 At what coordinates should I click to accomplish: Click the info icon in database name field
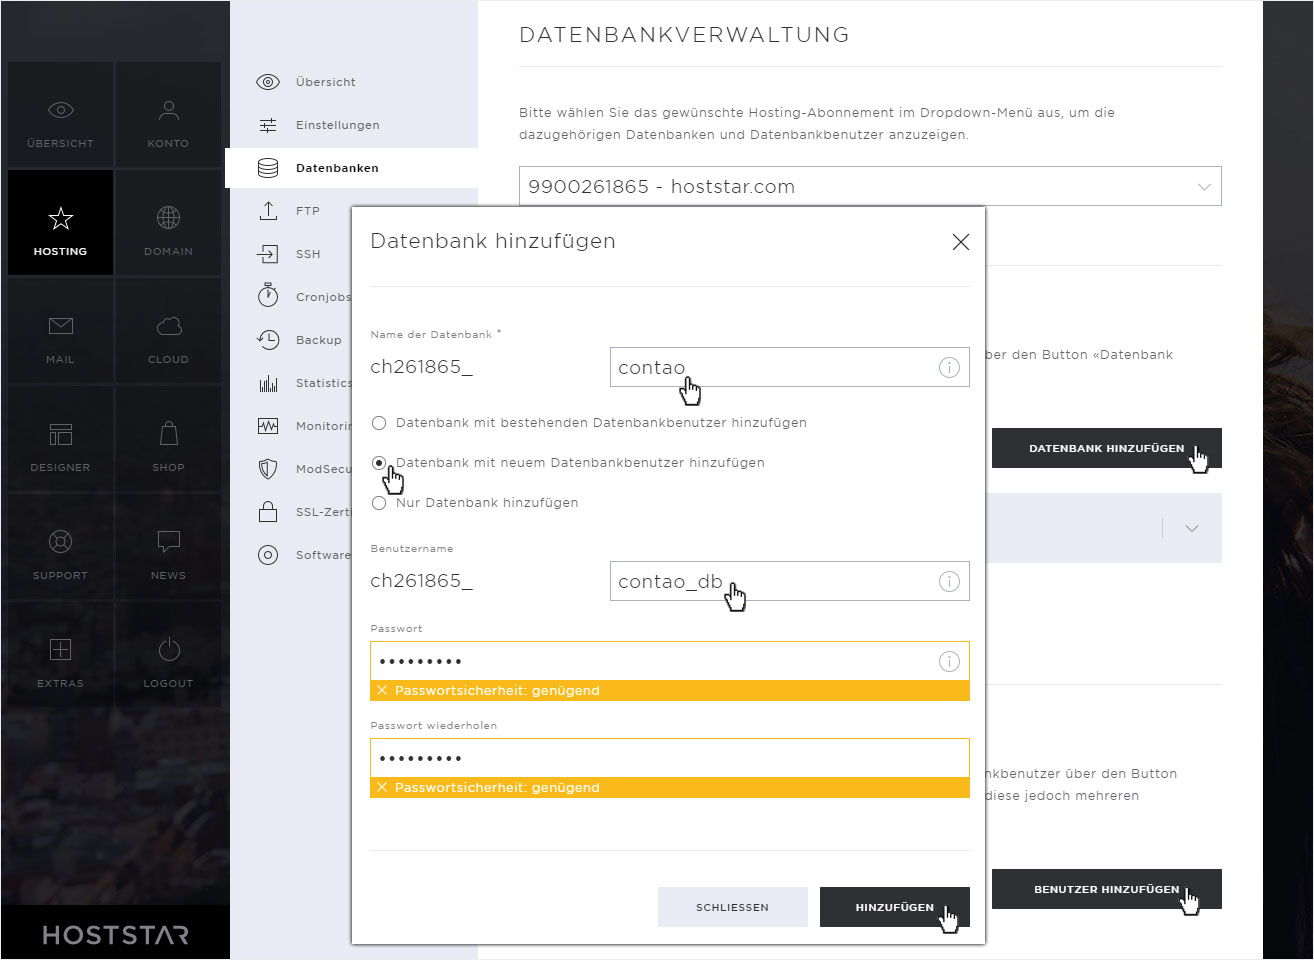949,367
